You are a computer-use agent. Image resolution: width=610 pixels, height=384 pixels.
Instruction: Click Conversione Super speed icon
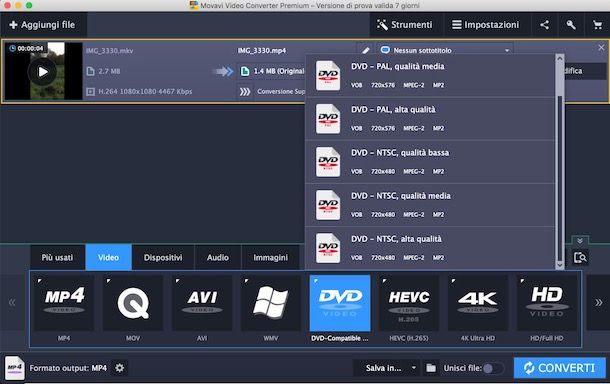[245, 92]
